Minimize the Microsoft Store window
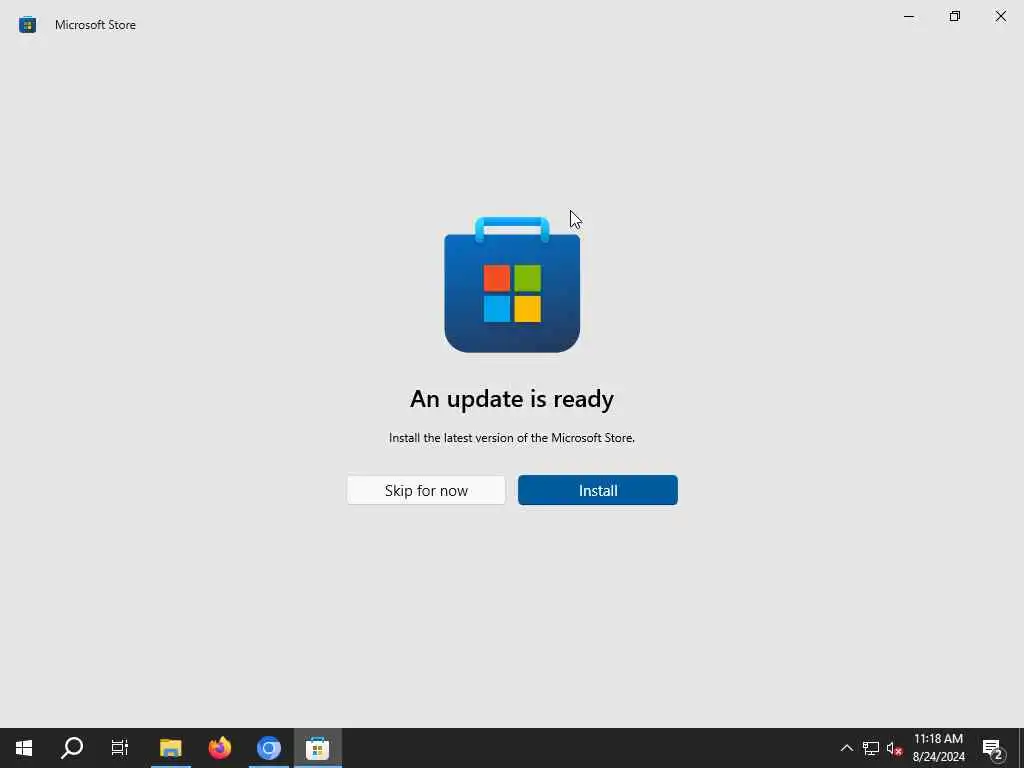 908,16
